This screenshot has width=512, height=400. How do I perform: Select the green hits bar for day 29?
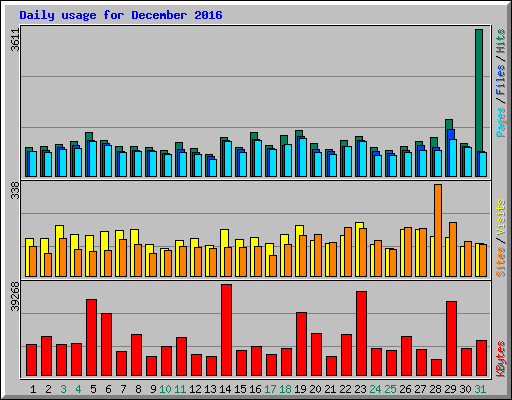(449, 124)
